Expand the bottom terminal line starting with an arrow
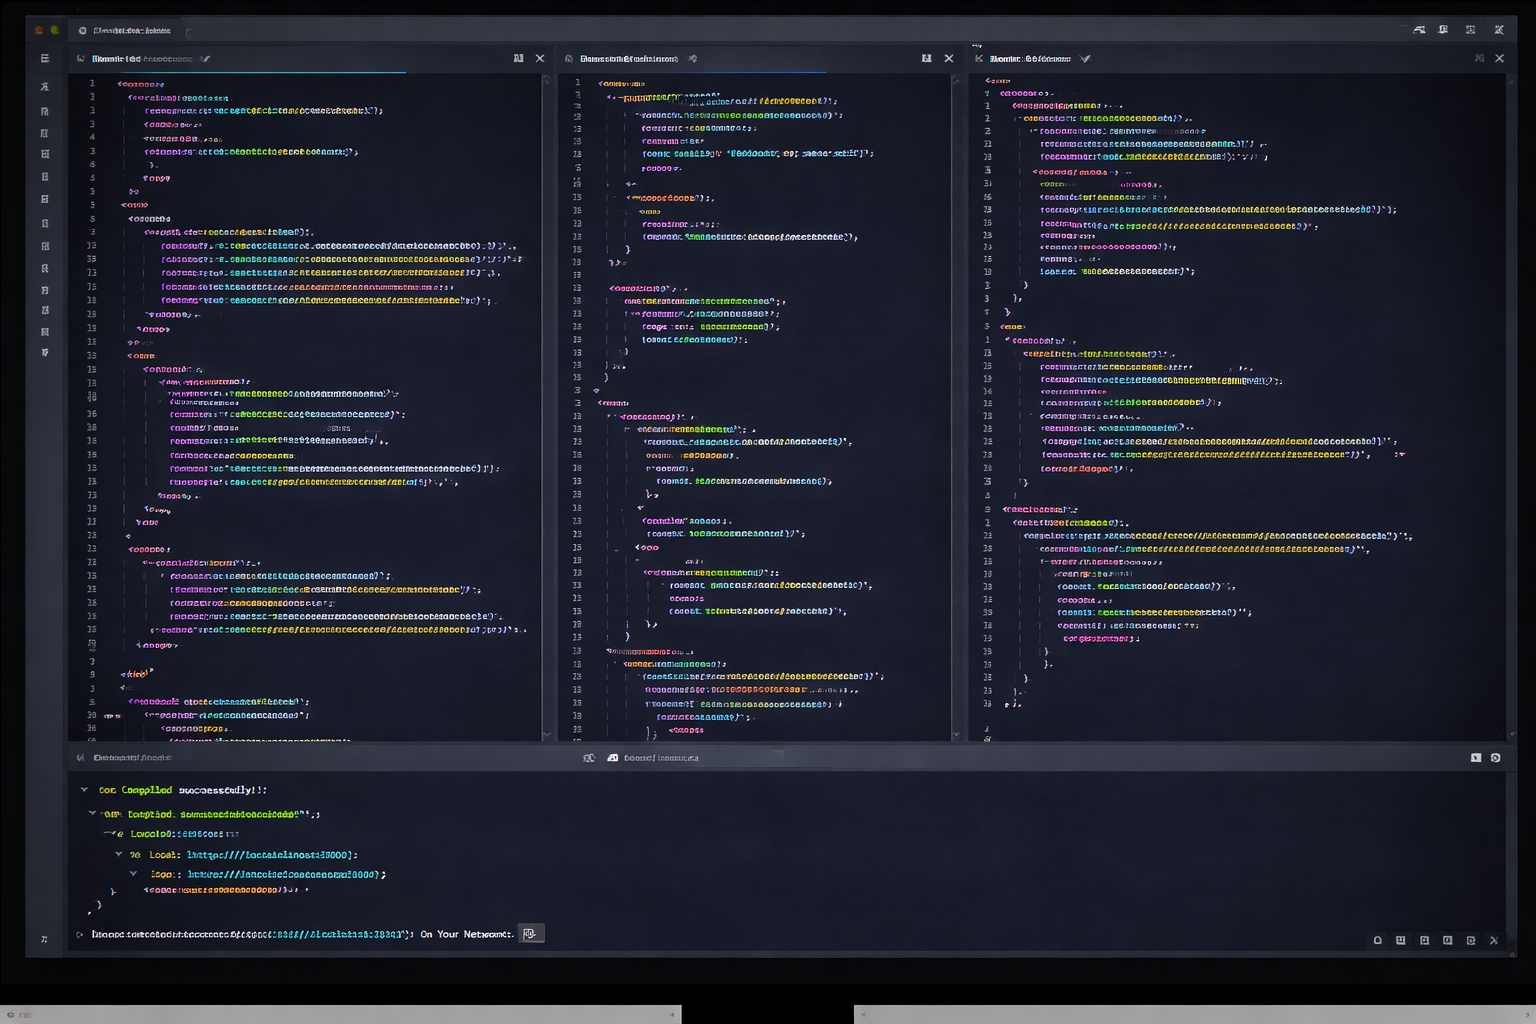1536x1024 pixels. [x=80, y=935]
